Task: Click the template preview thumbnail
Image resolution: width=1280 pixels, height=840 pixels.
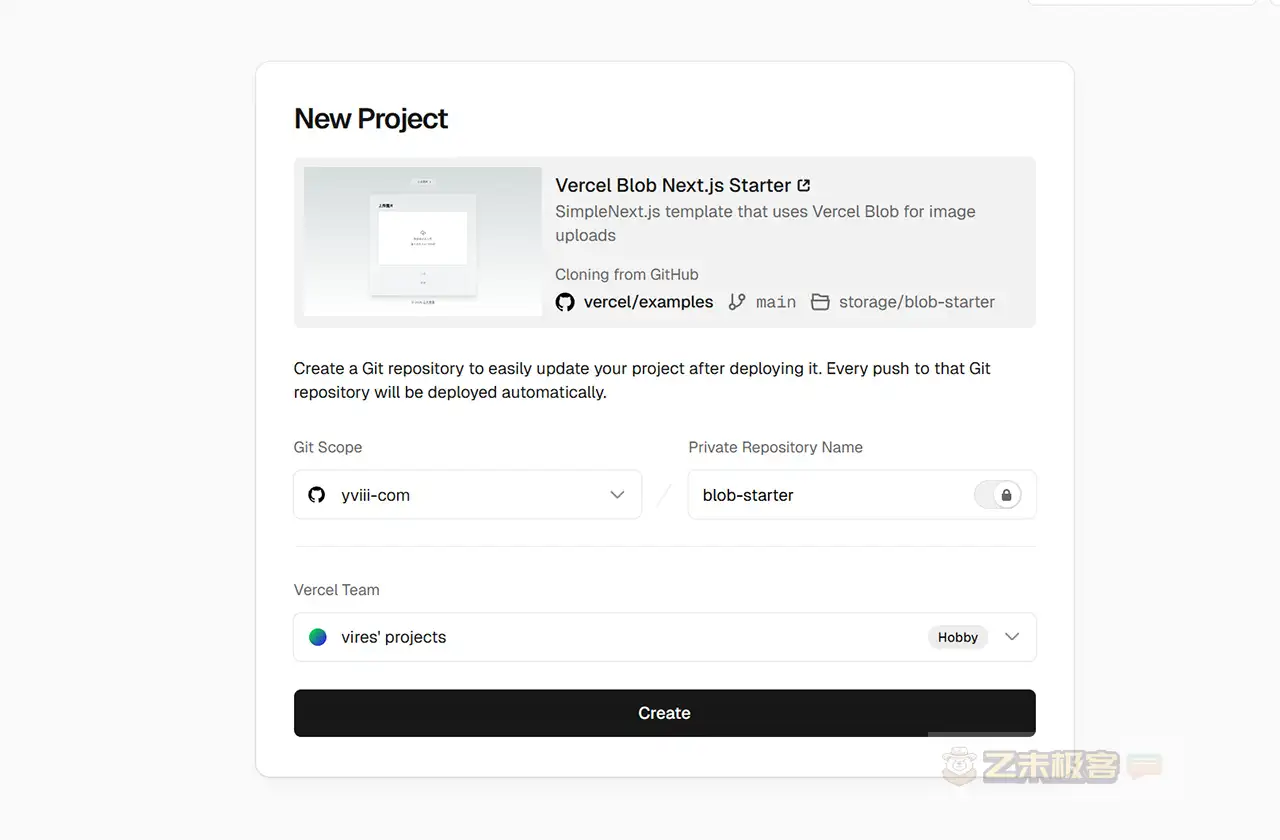Action: pos(423,242)
